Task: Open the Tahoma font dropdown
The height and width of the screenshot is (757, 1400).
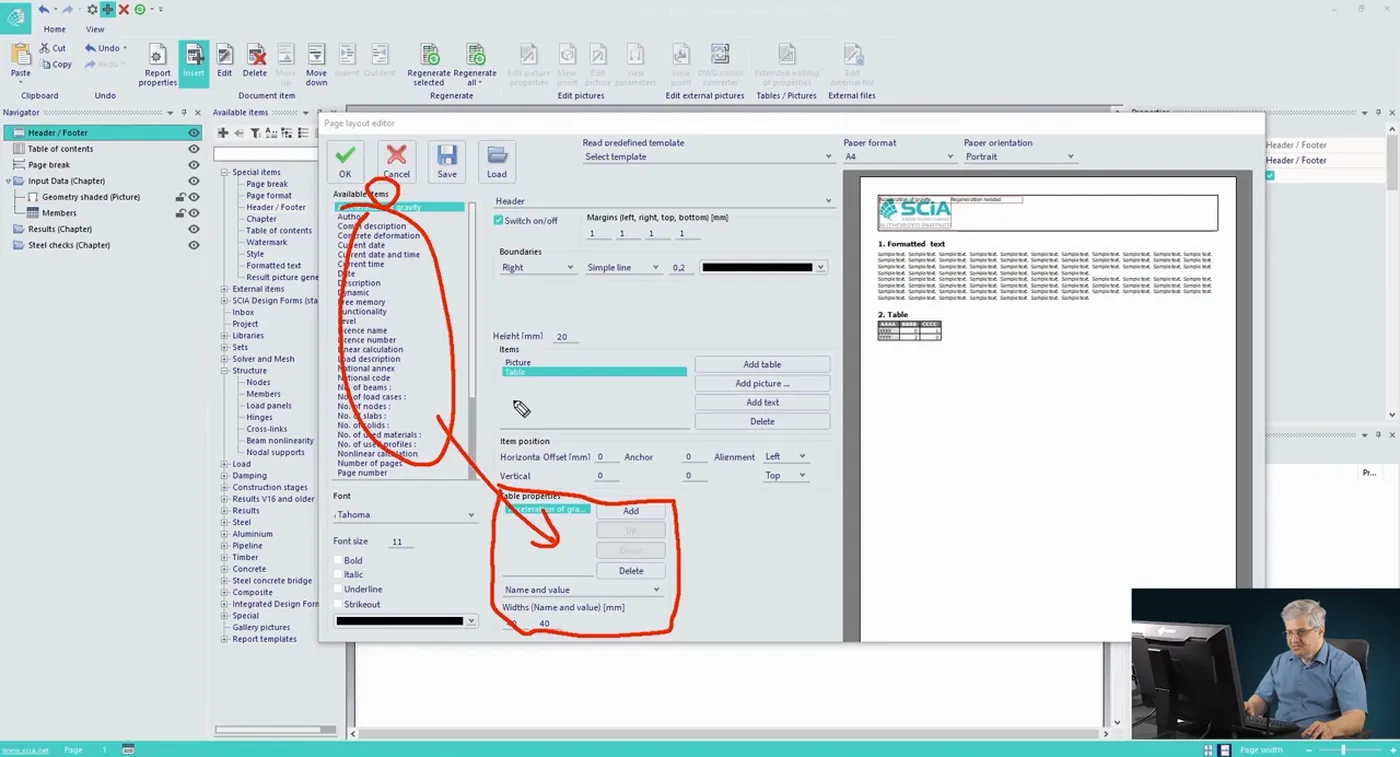Action: point(405,515)
